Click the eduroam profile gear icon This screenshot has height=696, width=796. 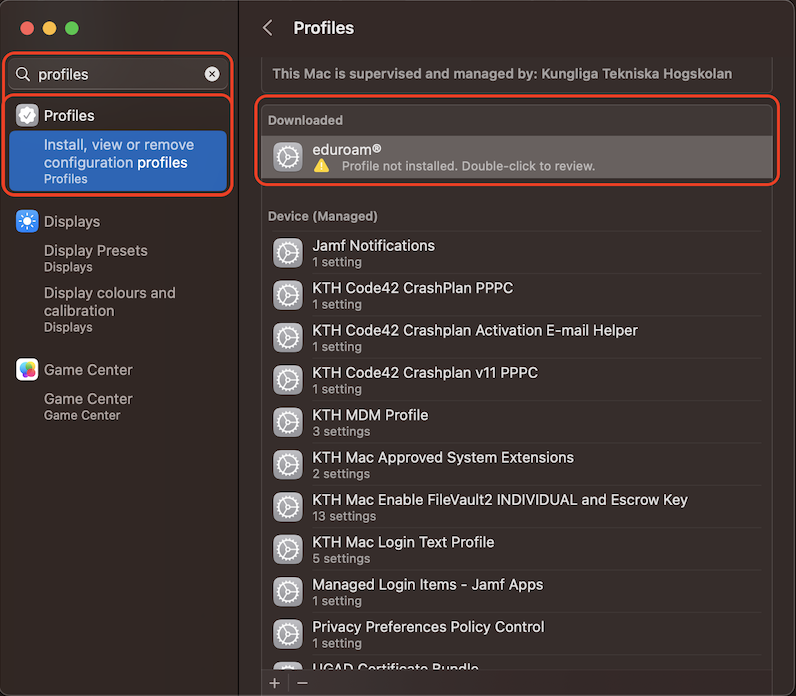pos(288,157)
